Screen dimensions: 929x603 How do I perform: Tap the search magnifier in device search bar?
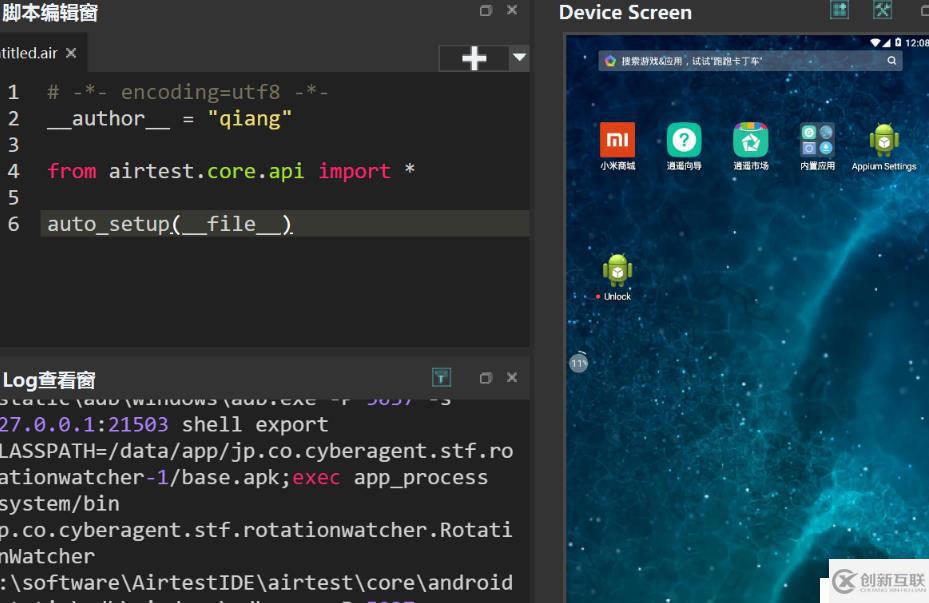tap(892, 60)
